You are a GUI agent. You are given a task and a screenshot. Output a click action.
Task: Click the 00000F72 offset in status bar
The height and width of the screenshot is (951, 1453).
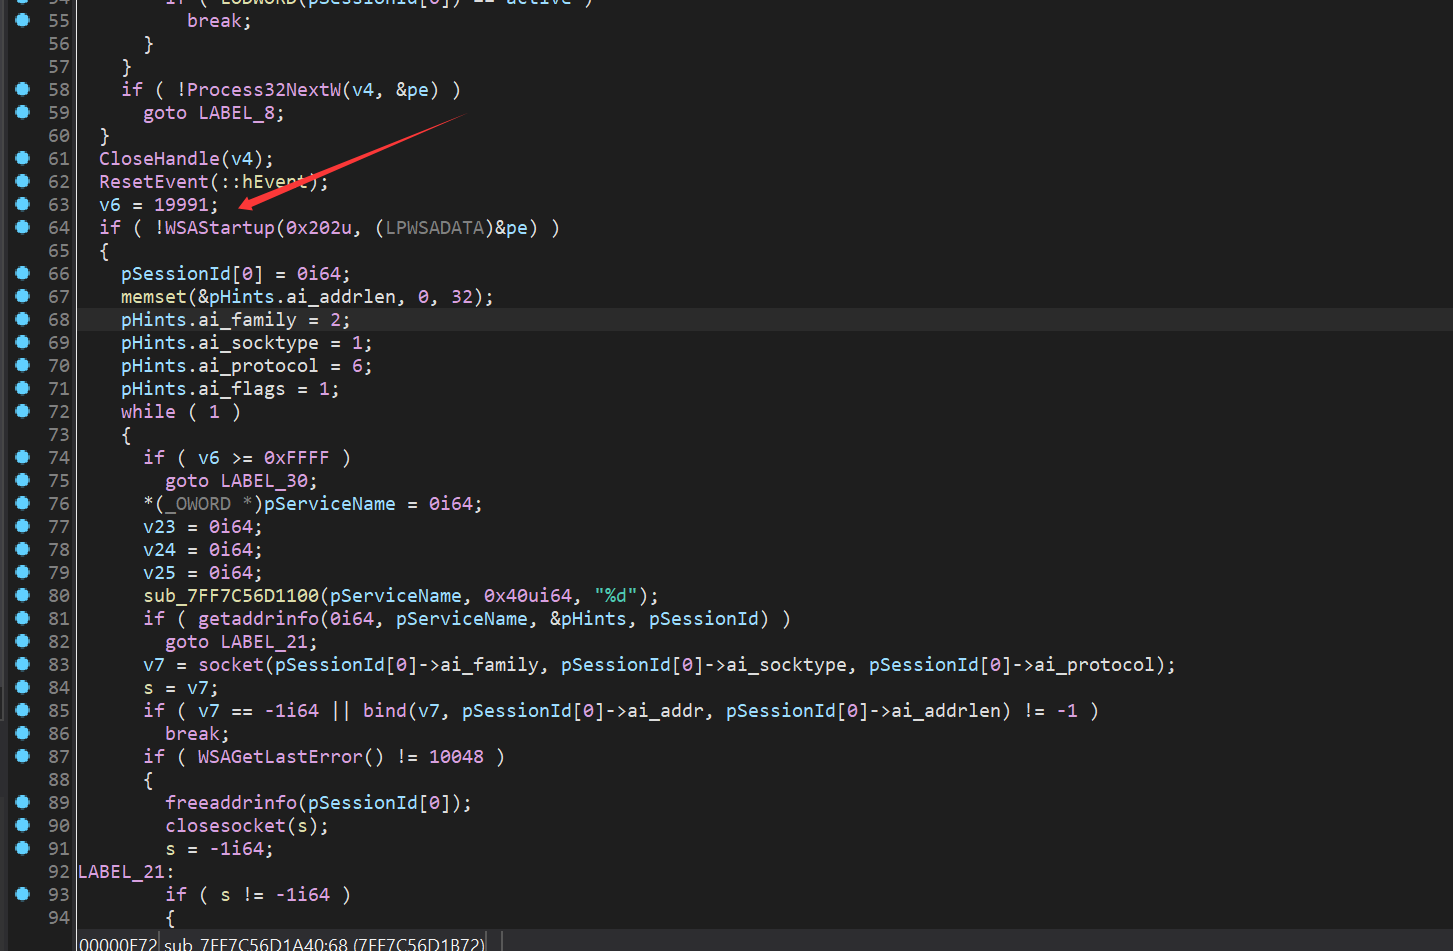click(117, 943)
